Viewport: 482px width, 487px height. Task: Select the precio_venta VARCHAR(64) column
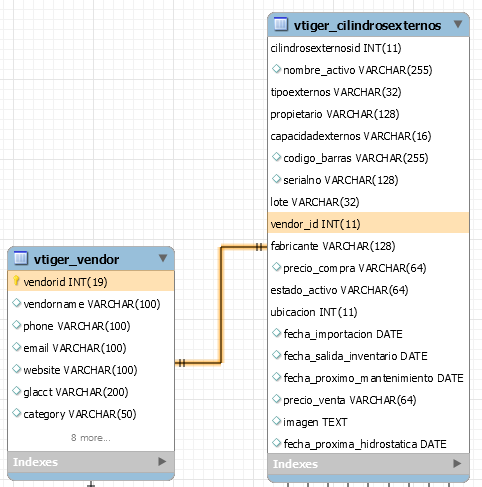point(368,400)
